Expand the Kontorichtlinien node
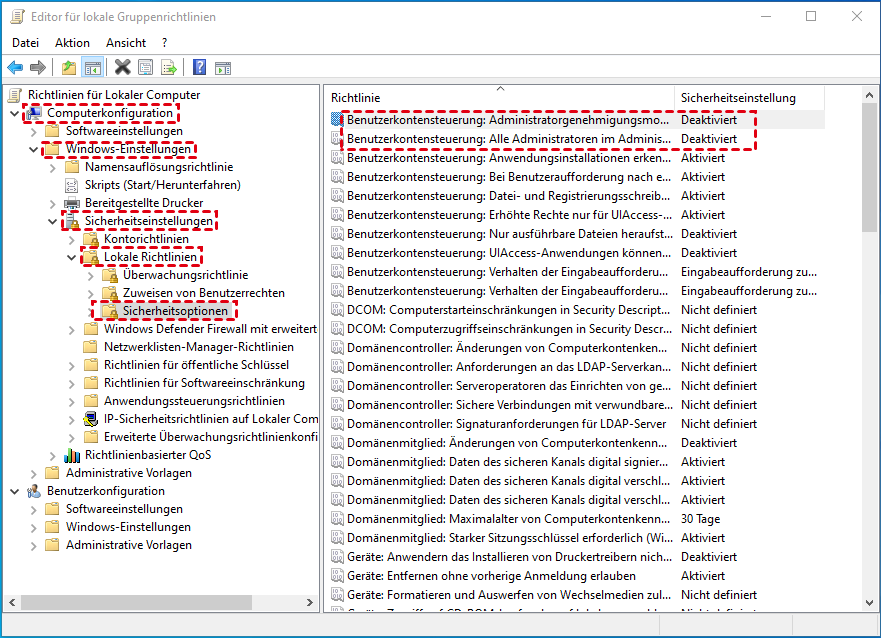 coord(72,239)
